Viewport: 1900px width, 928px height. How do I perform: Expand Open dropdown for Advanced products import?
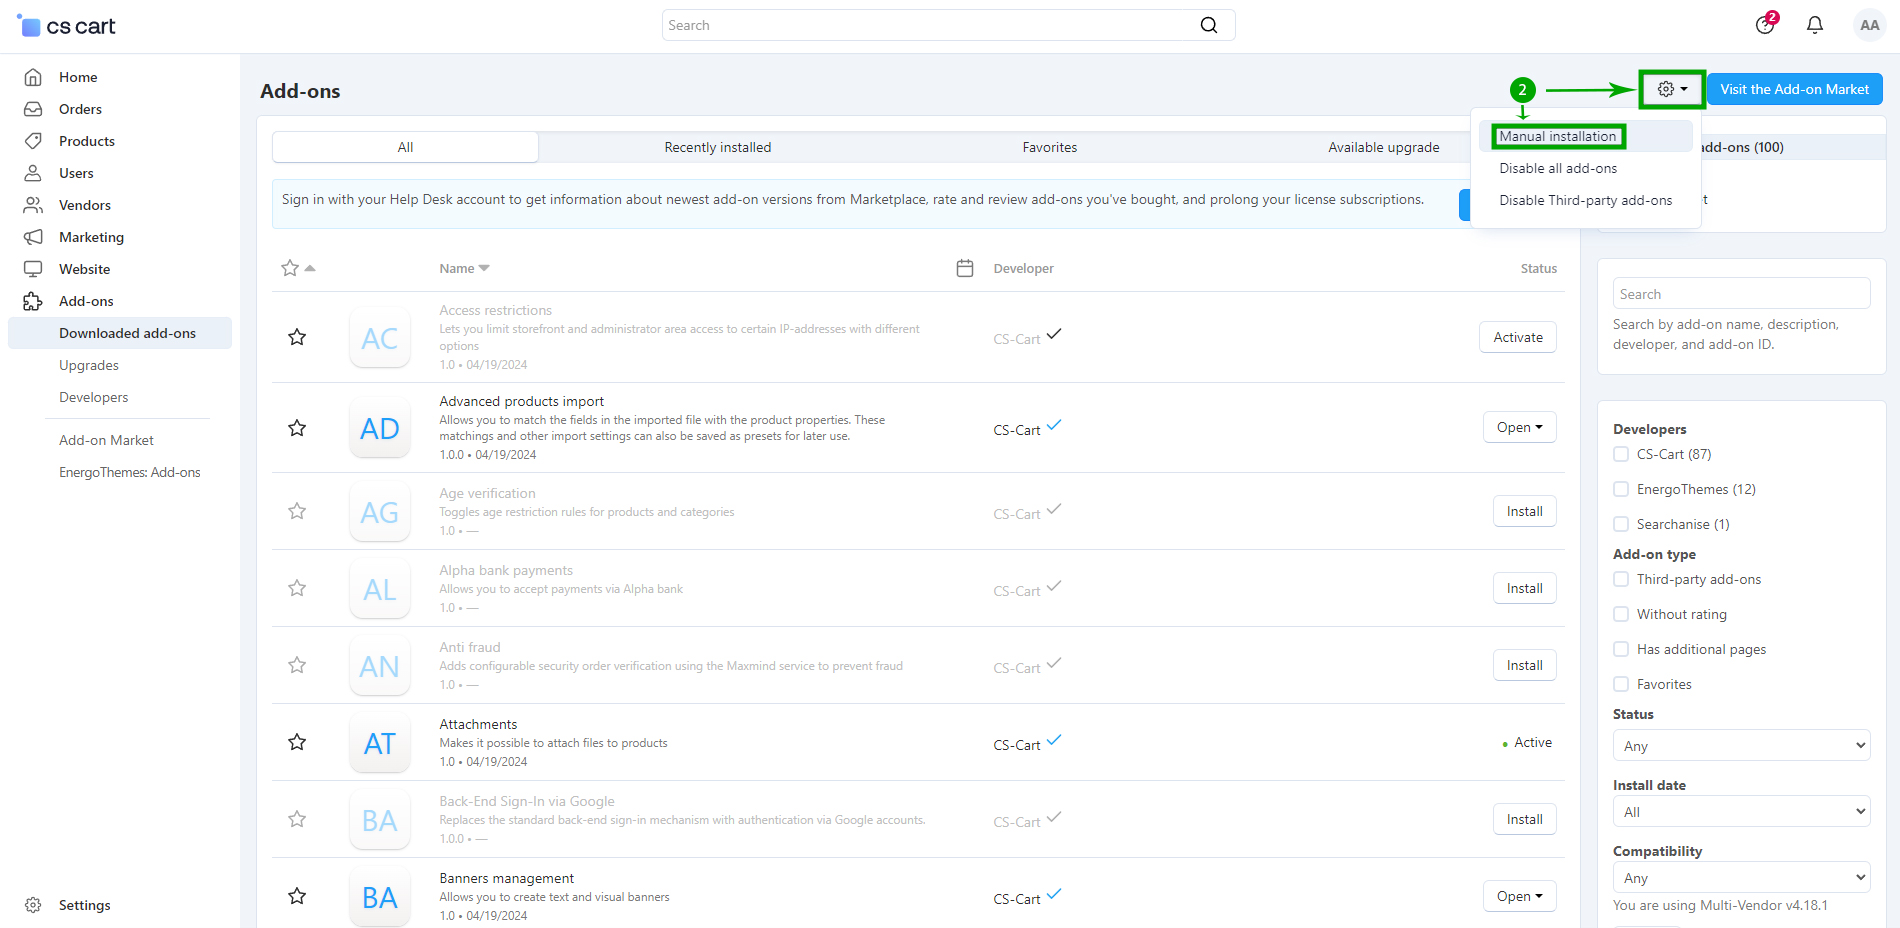[1519, 427]
